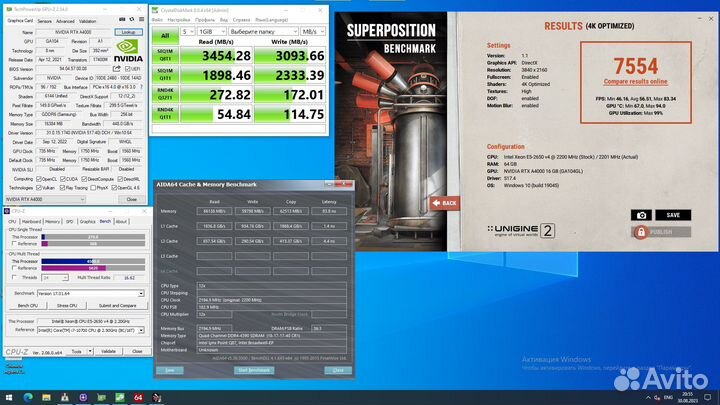Click Bench CPU button in CPU-Z
Image resolution: width=720 pixels, height=405 pixels.
click(x=28, y=305)
